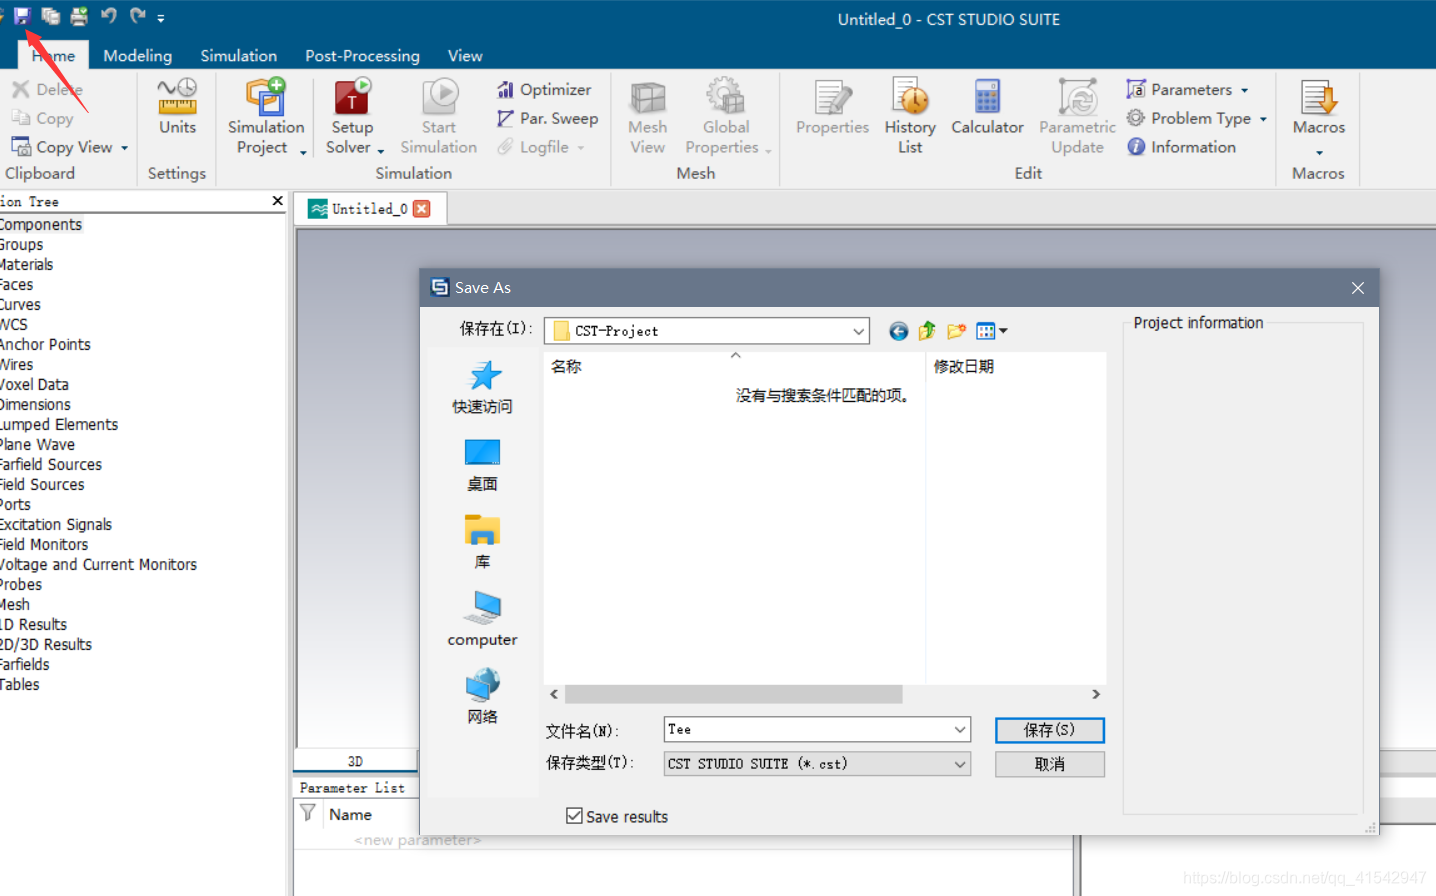
Task: Select Components in navigation tree
Action: pyautogui.click(x=41, y=225)
